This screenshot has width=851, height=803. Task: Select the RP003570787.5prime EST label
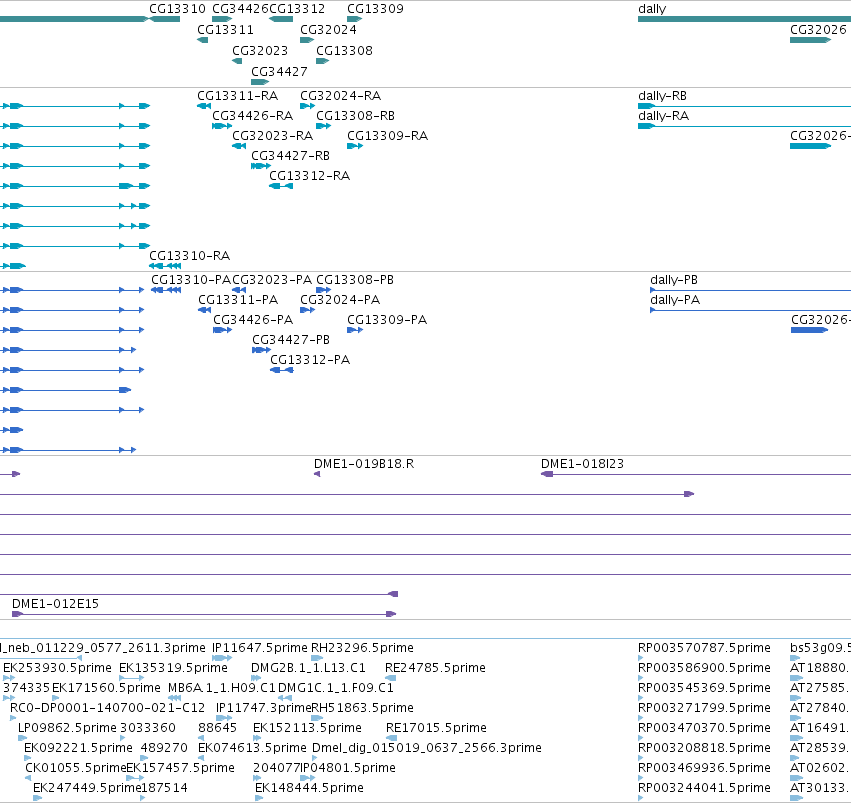[704, 648]
